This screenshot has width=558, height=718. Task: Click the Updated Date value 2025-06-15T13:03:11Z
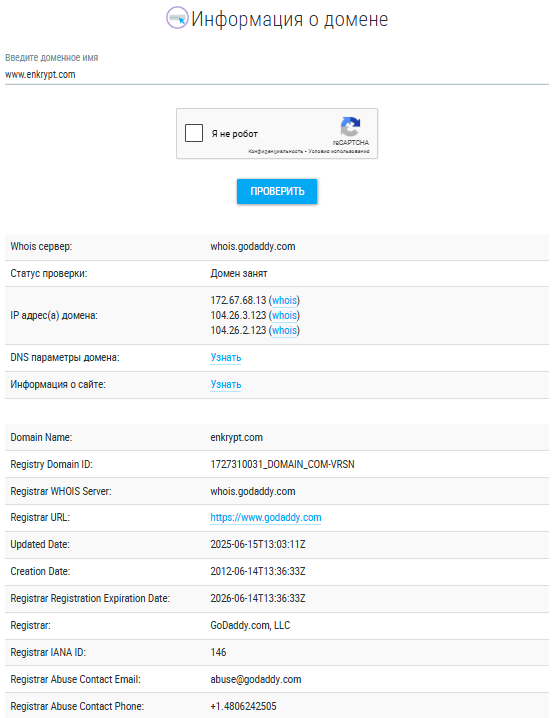258,544
